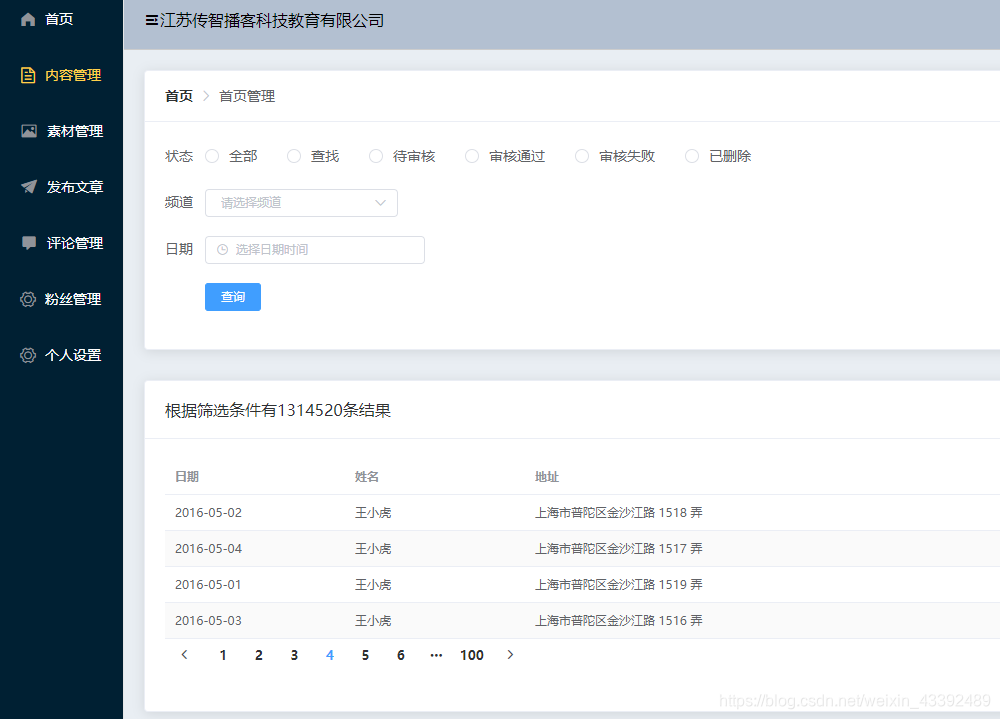Viewport: 1000px width, 719px height.
Task: Click the 姓名 column header
Action: 367,477
